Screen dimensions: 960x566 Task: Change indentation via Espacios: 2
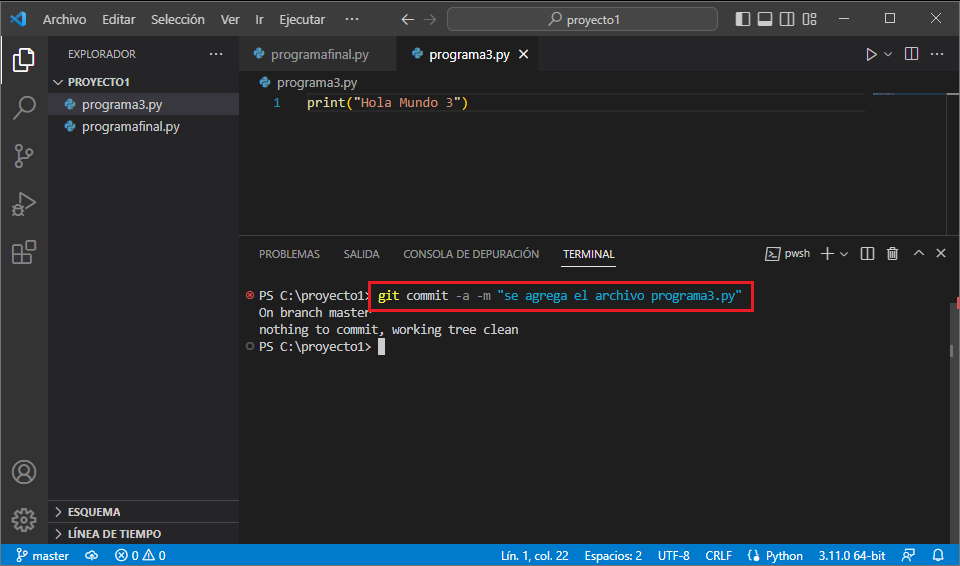pyautogui.click(x=613, y=556)
